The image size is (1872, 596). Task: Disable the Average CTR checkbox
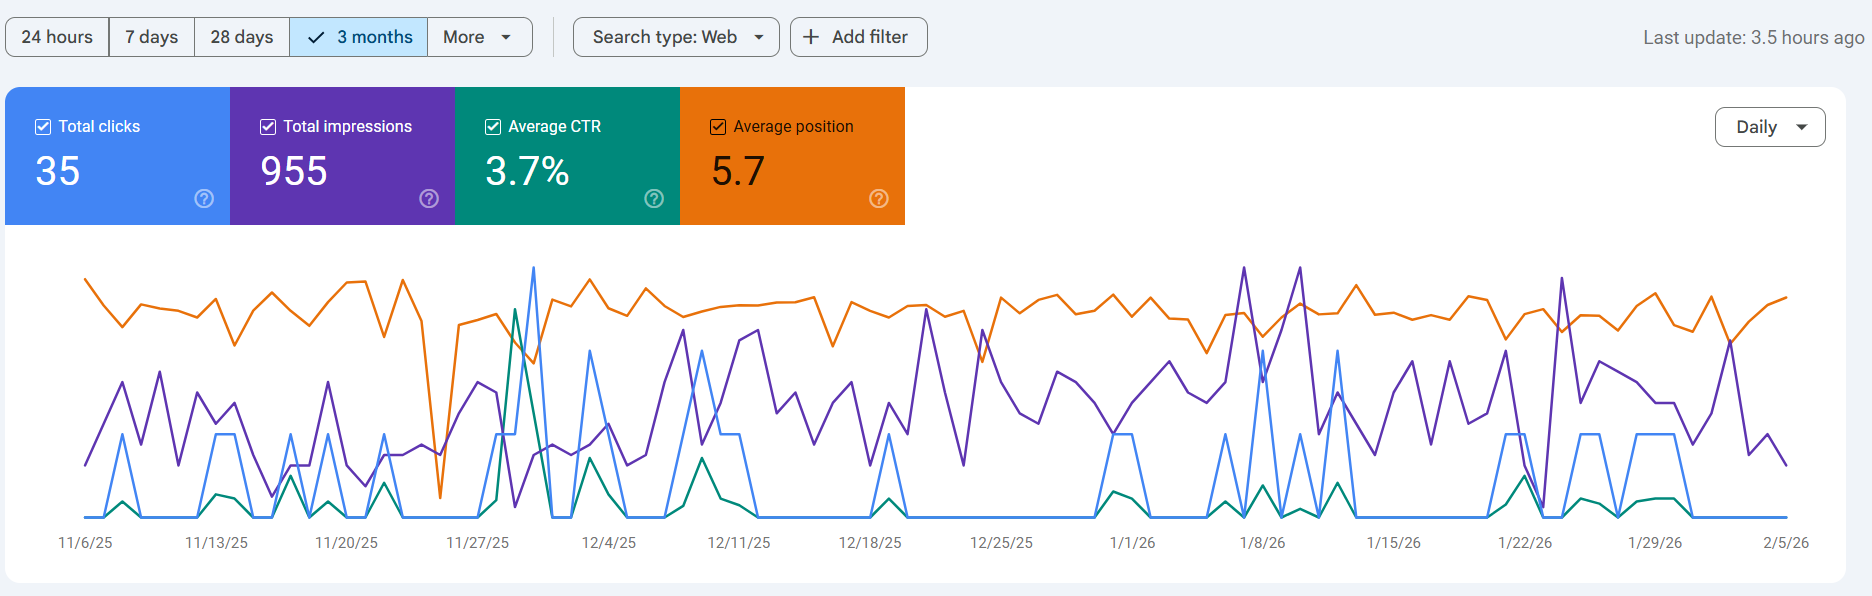coord(493,127)
